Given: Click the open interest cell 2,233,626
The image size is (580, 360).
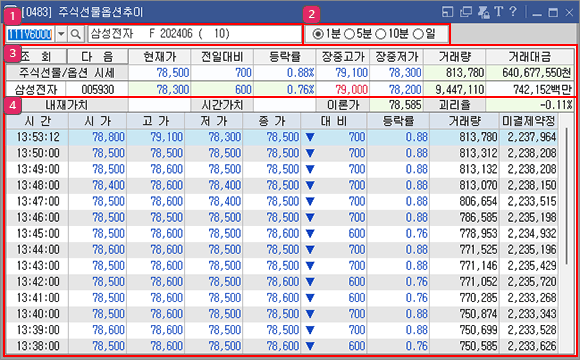Looking at the screenshot, I should (529, 346).
